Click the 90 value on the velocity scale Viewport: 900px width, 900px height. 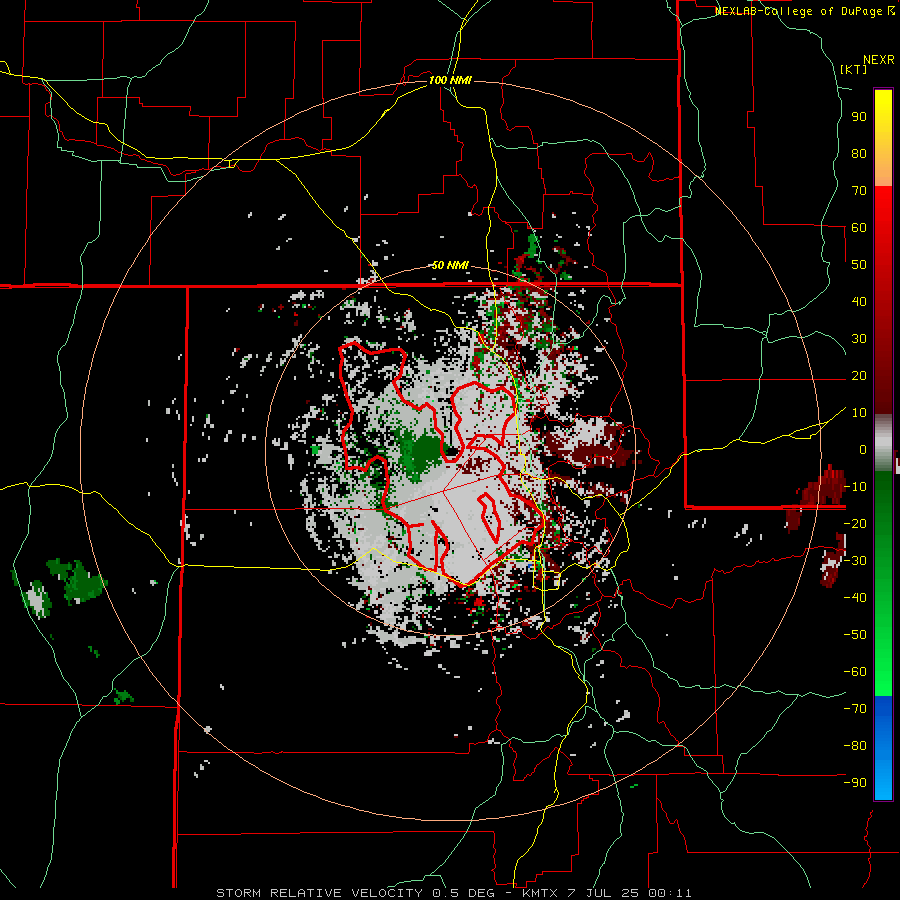859,117
